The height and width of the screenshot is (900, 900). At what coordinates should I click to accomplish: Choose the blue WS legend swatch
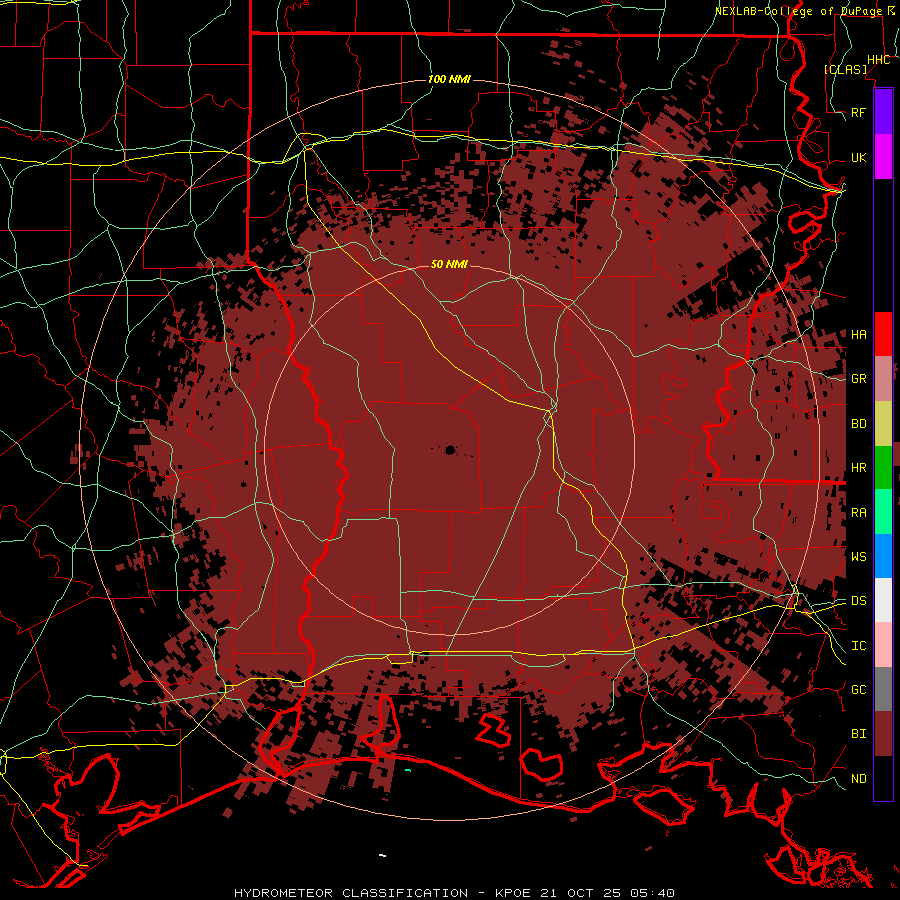pos(883,556)
